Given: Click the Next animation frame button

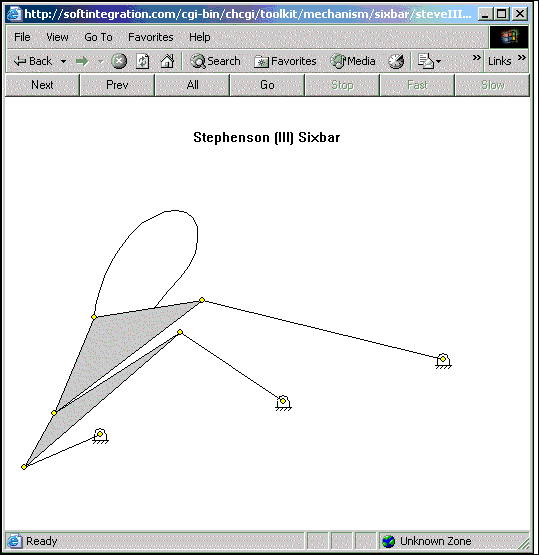Looking at the screenshot, I should pos(42,85).
